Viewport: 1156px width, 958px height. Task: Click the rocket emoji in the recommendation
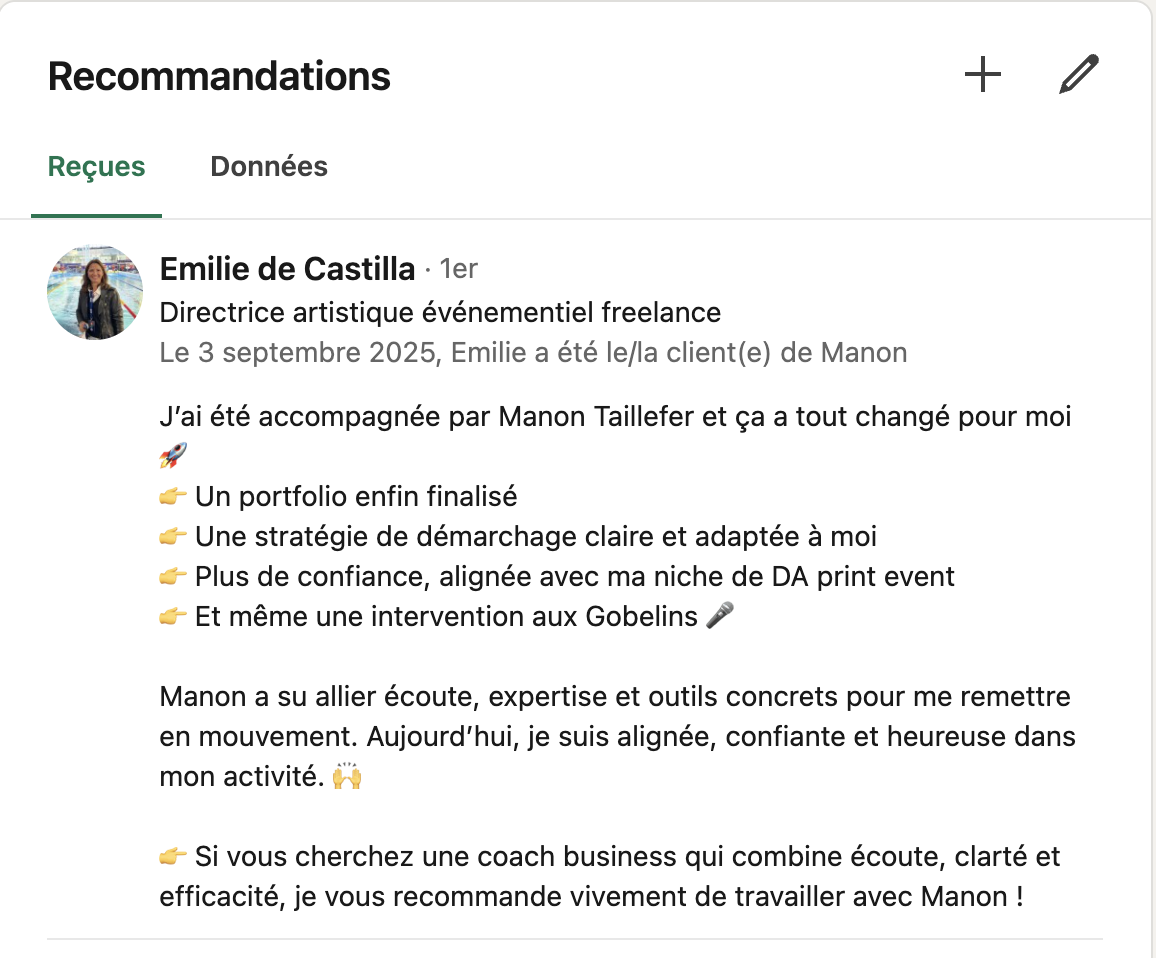(x=173, y=457)
